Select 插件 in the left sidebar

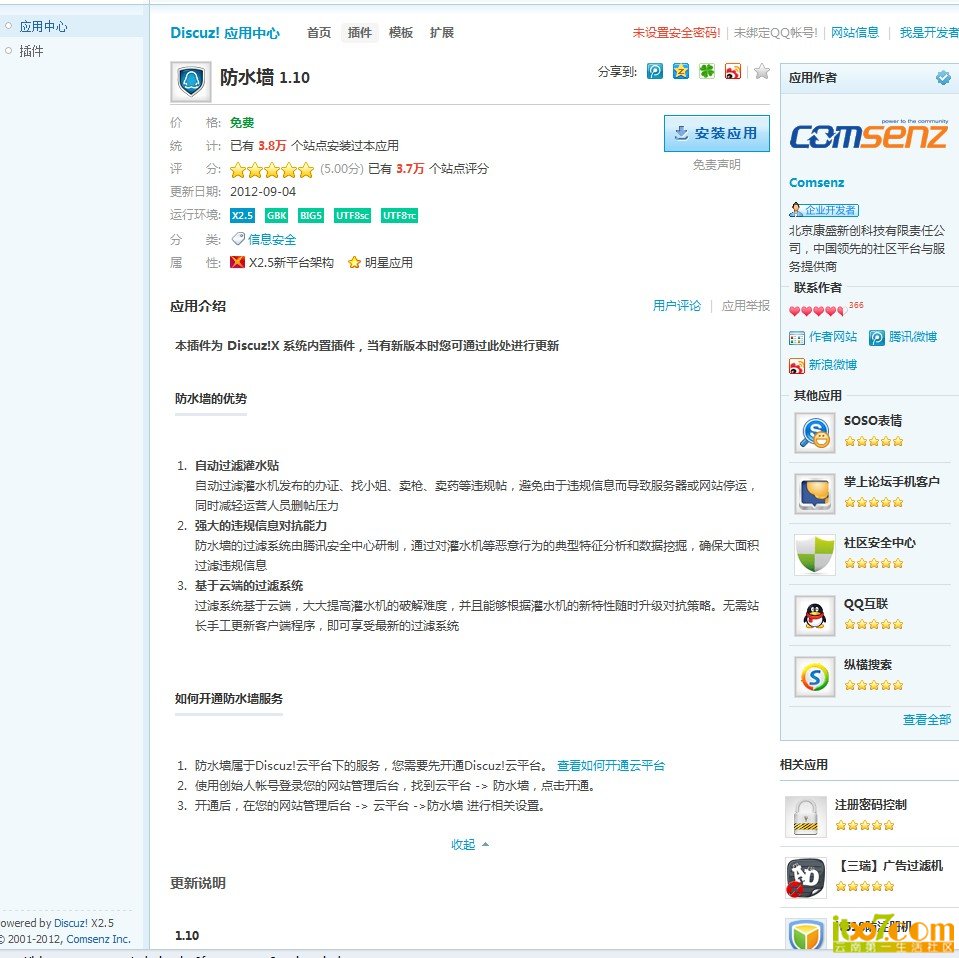pos(31,51)
